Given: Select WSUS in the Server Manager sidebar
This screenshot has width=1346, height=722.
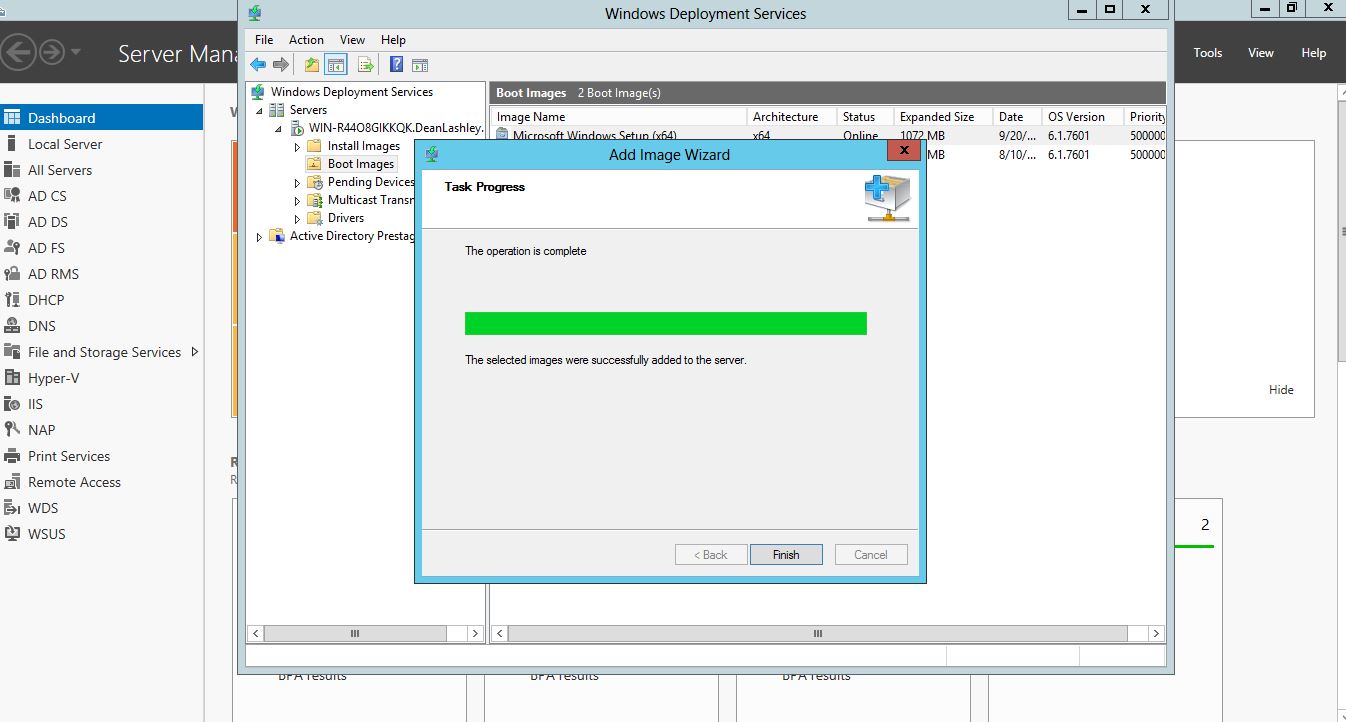Looking at the screenshot, I should click(46, 534).
